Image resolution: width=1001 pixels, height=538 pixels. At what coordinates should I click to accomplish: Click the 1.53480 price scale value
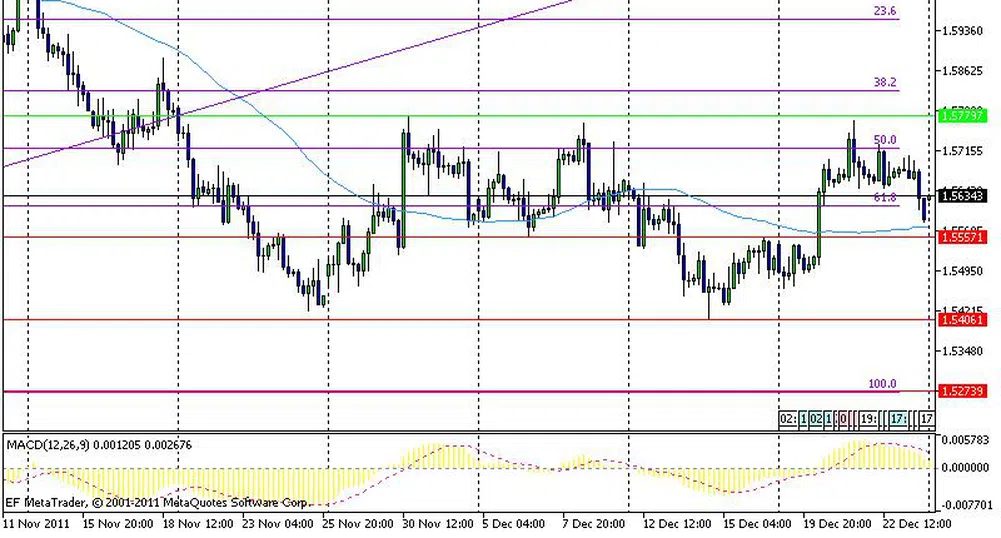coord(964,351)
